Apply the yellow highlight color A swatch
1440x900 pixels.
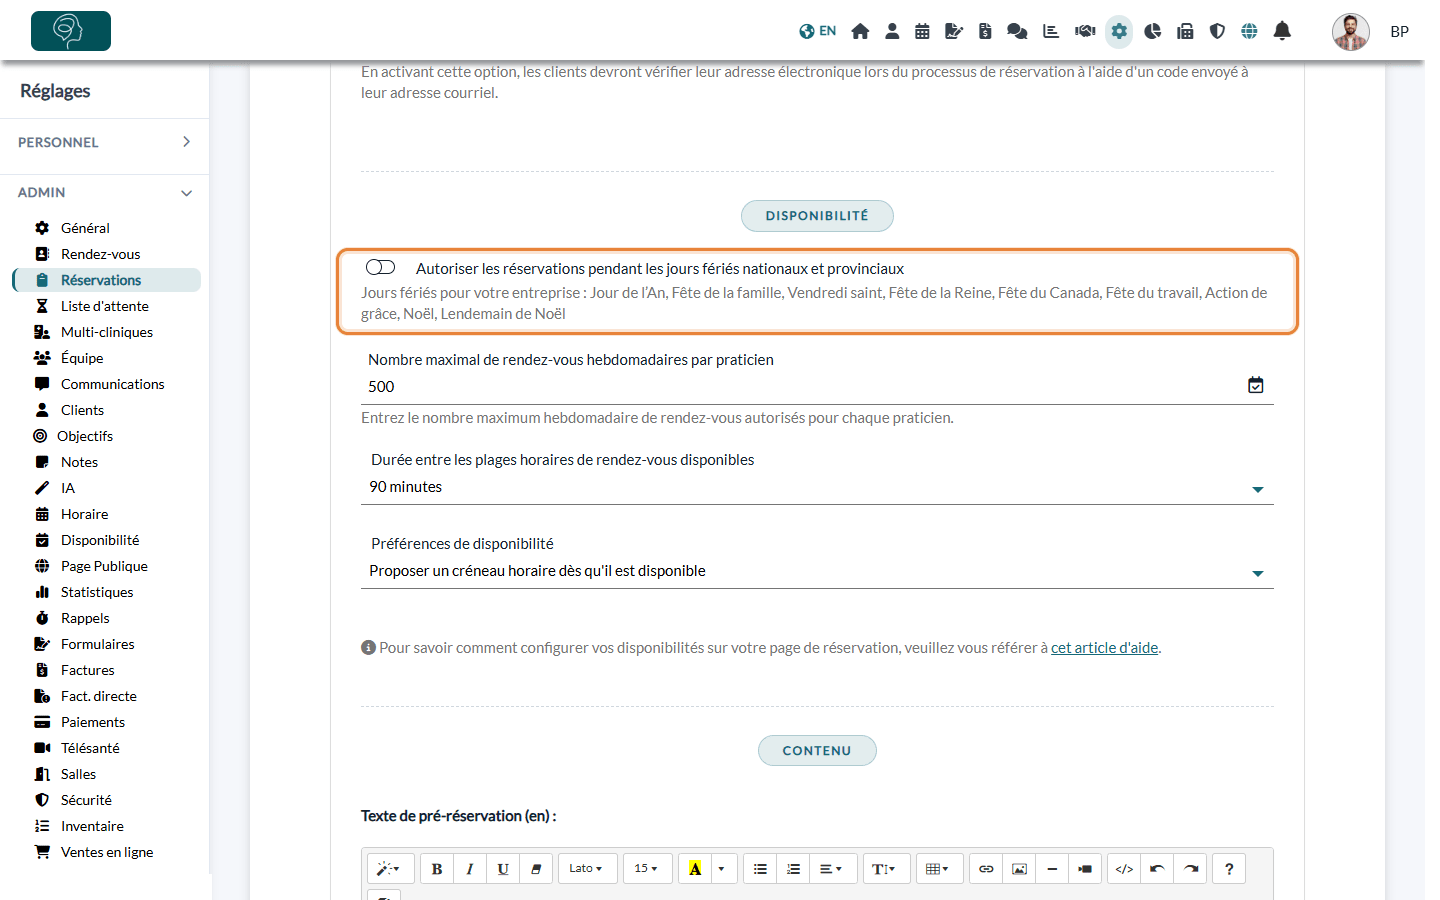(695, 868)
